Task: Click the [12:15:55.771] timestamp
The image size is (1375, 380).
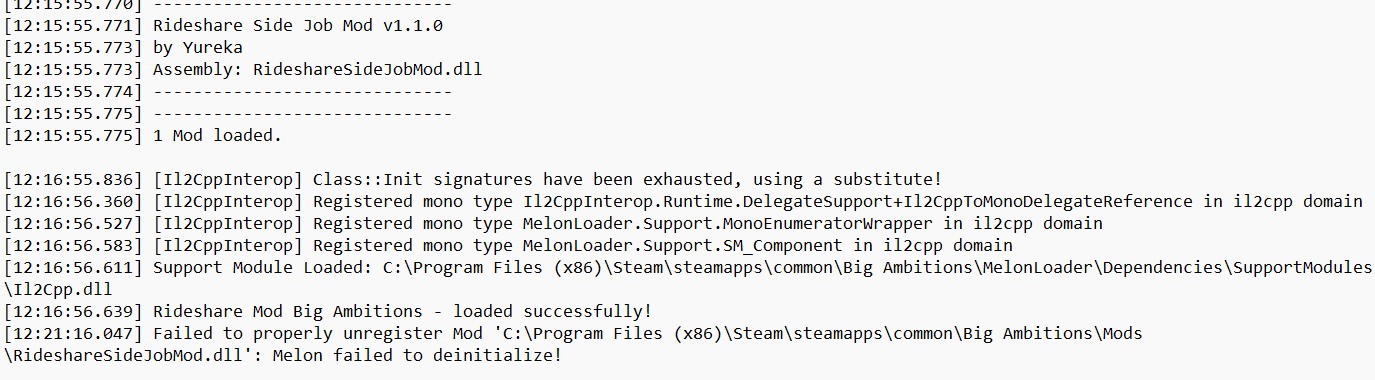Action: pyautogui.click(x=74, y=27)
